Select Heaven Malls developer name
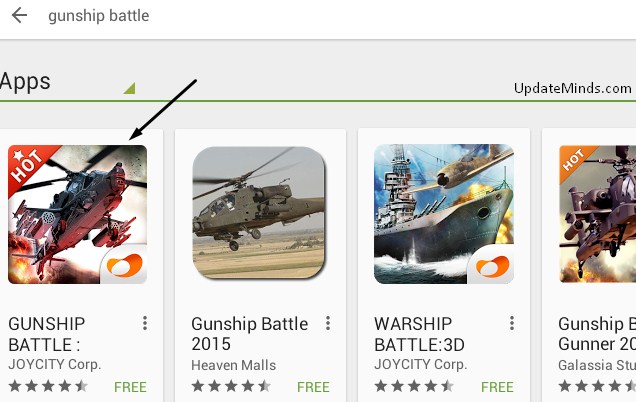Image resolution: width=636 pixels, height=402 pixels. coord(234,365)
